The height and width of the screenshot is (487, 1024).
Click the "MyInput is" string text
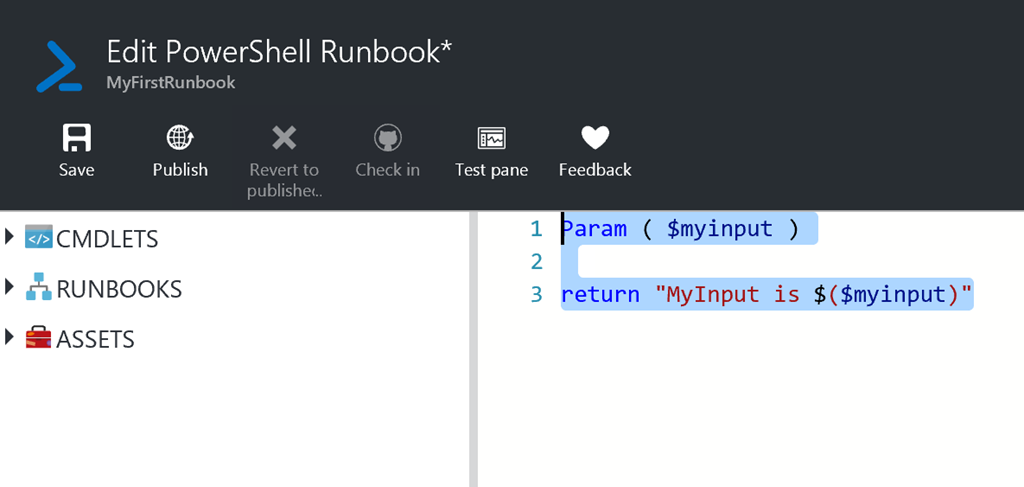(727, 294)
